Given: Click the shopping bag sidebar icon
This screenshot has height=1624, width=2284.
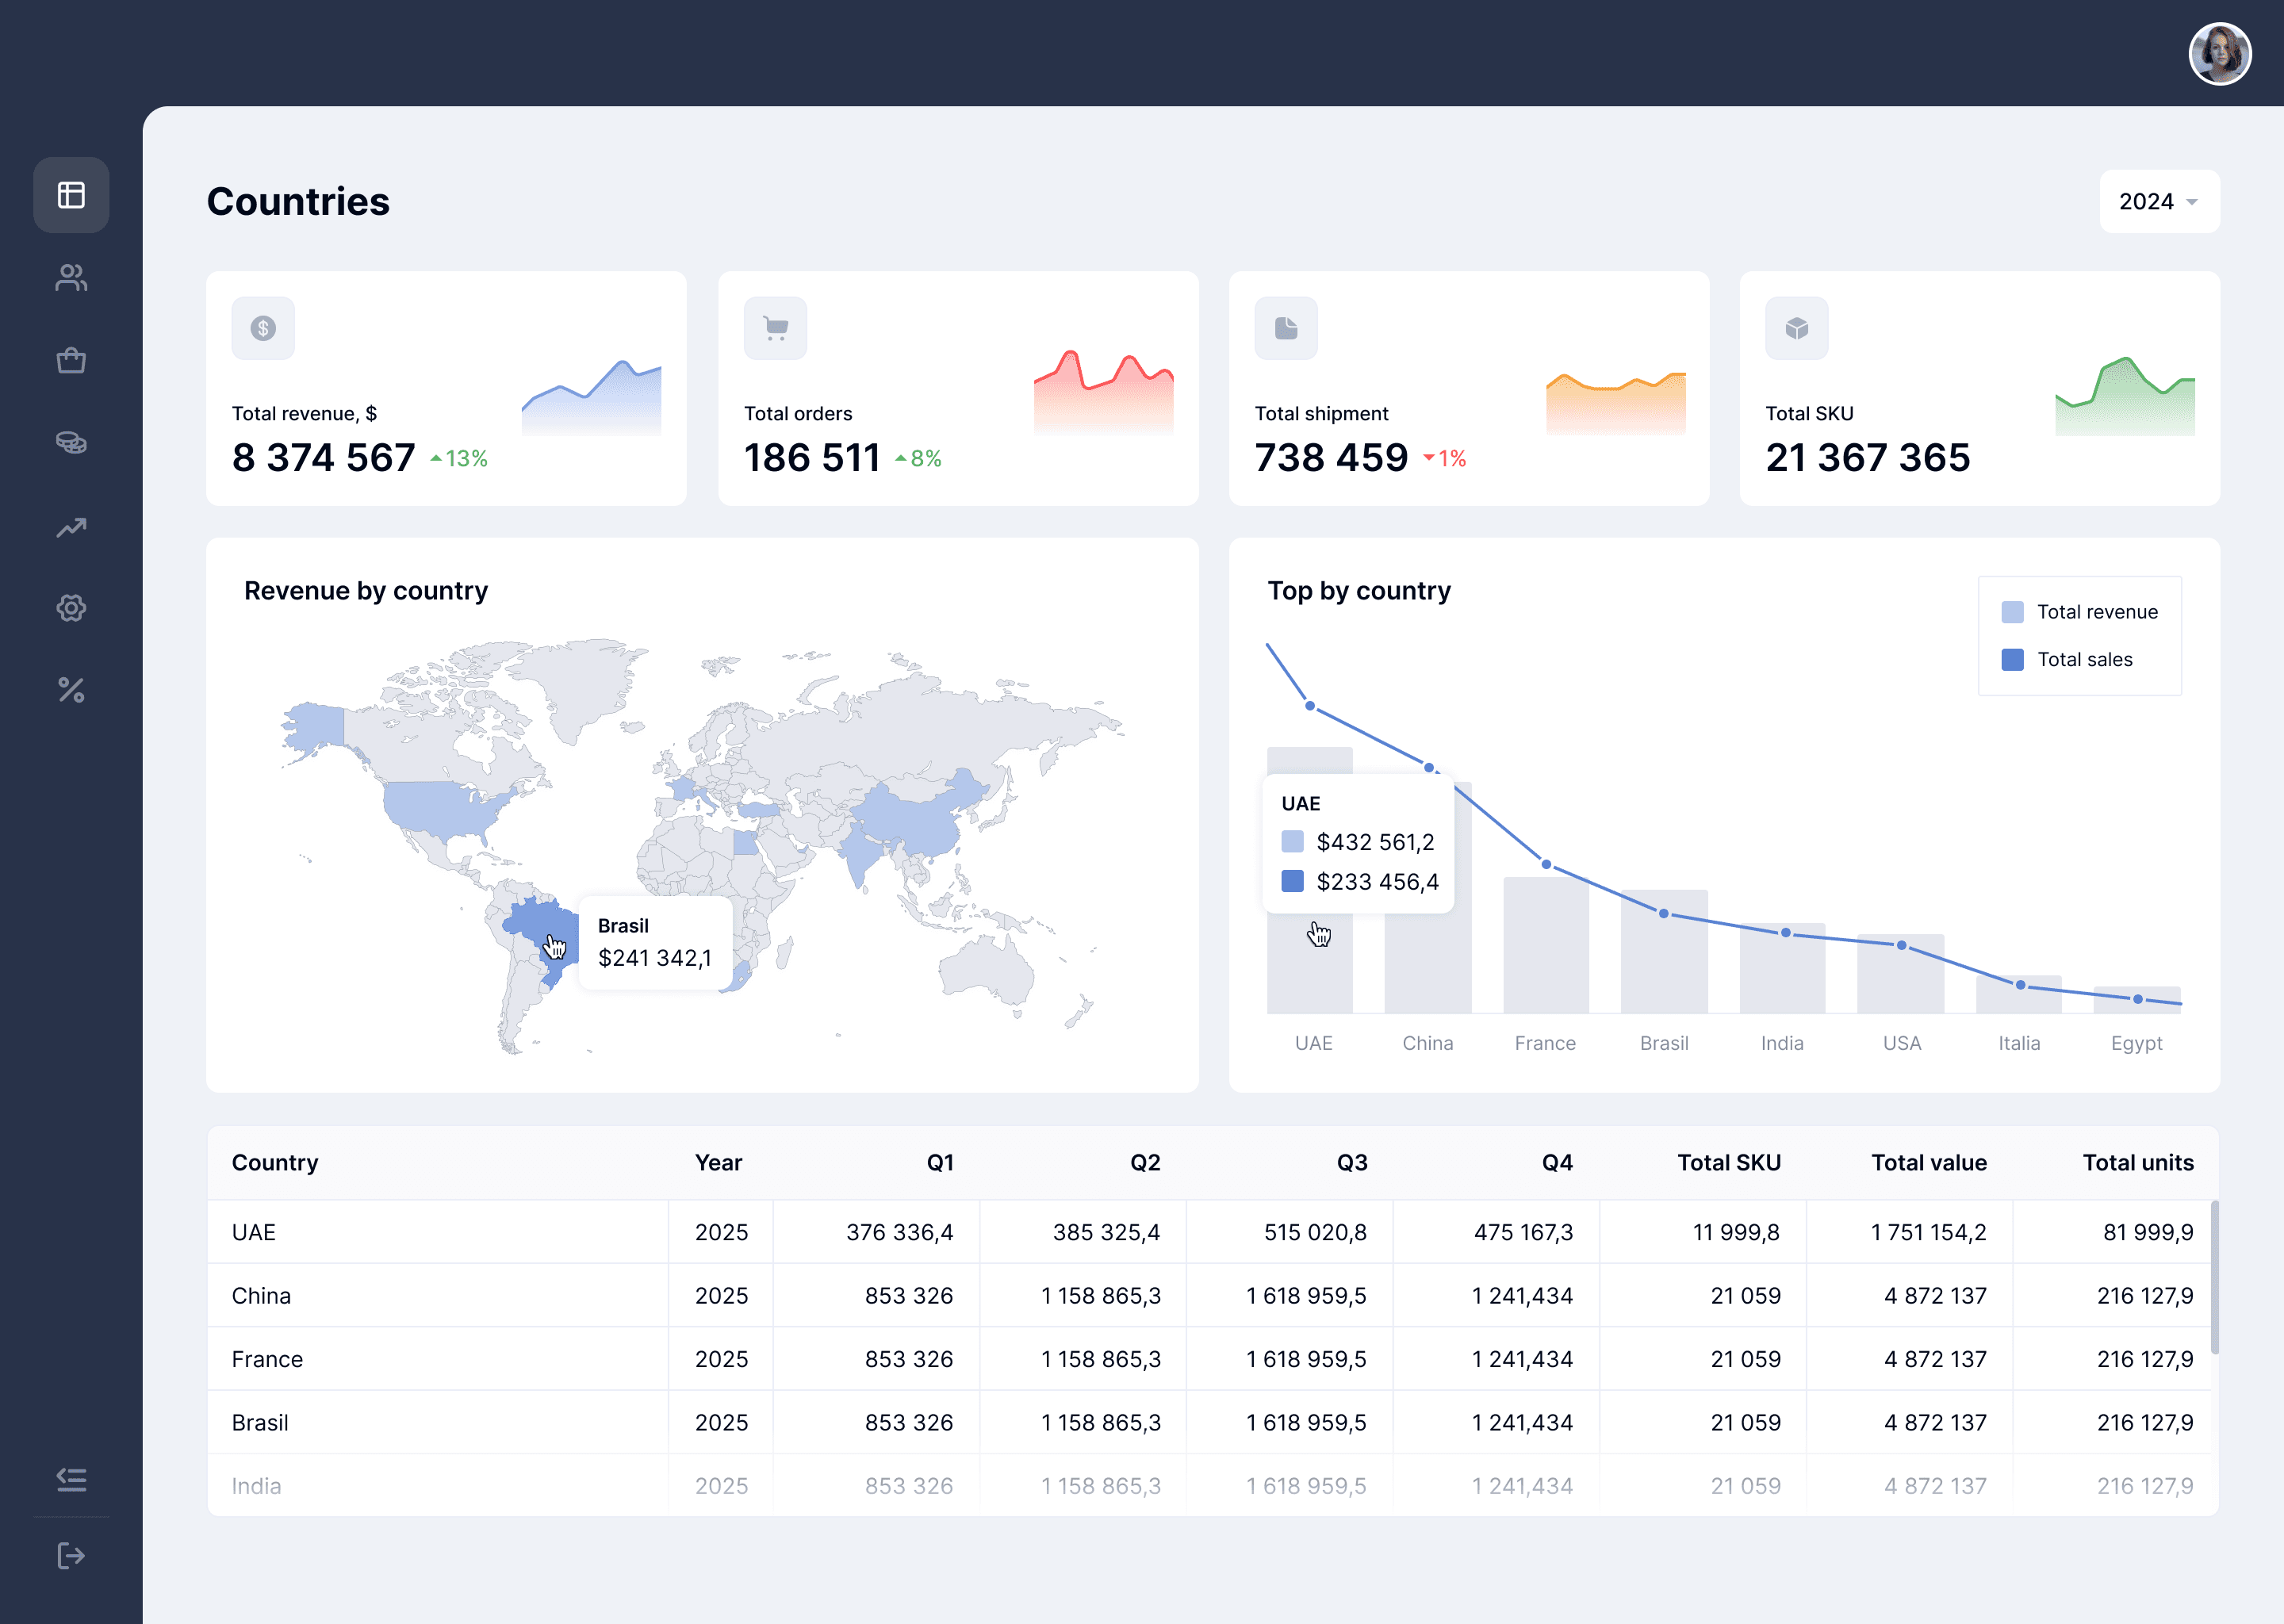Looking at the screenshot, I should coord(71,360).
